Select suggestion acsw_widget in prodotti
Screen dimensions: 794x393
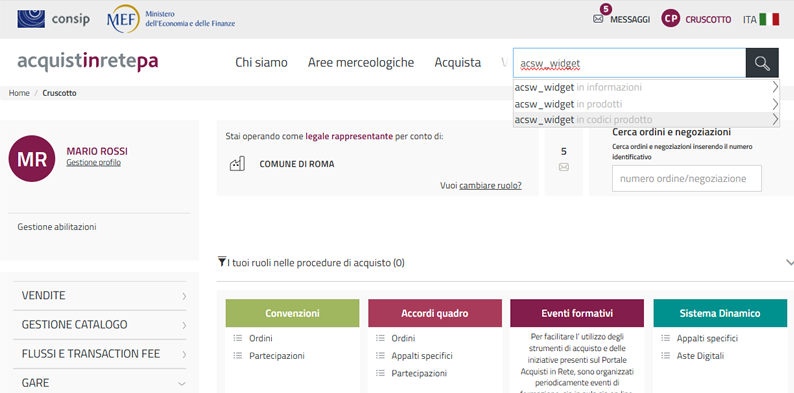(x=646, y=104)
